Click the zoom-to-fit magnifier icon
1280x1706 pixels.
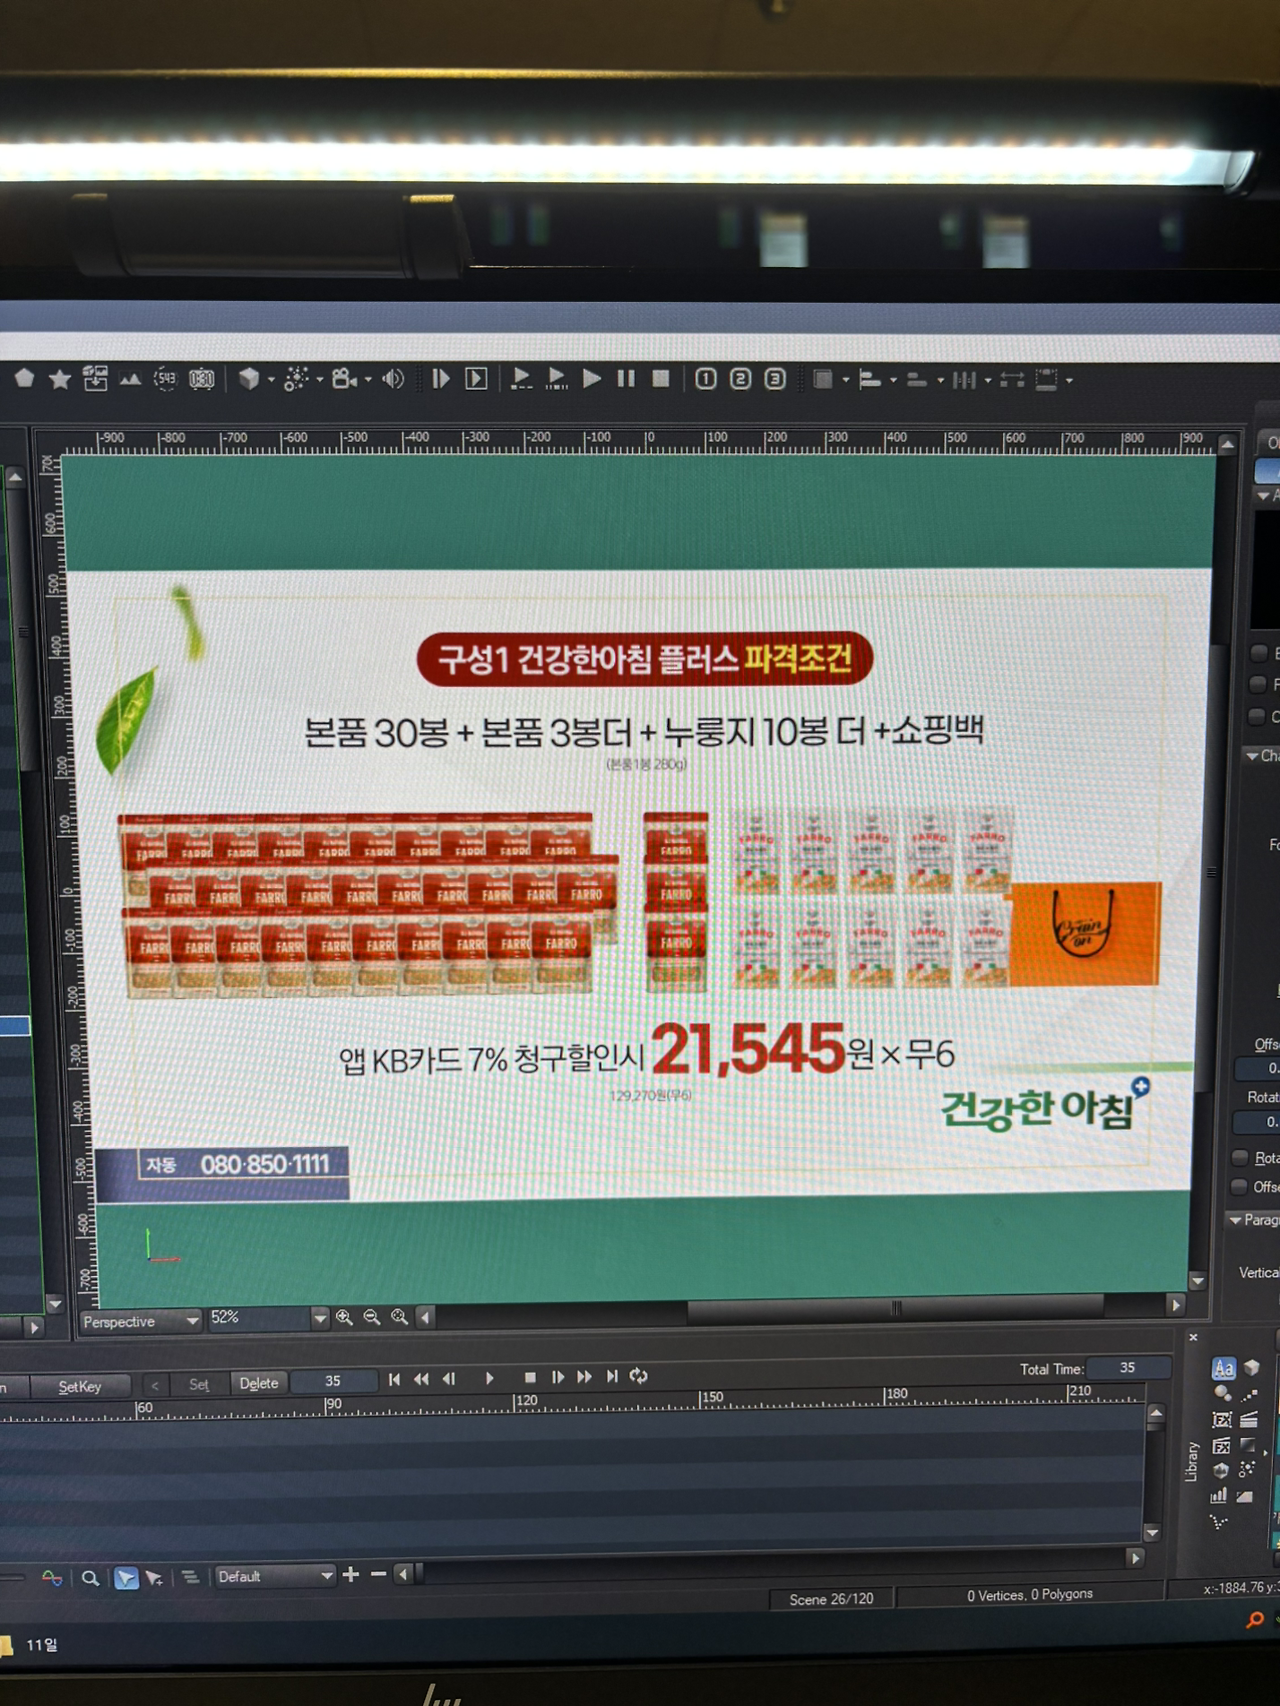tap(399, 1317)
